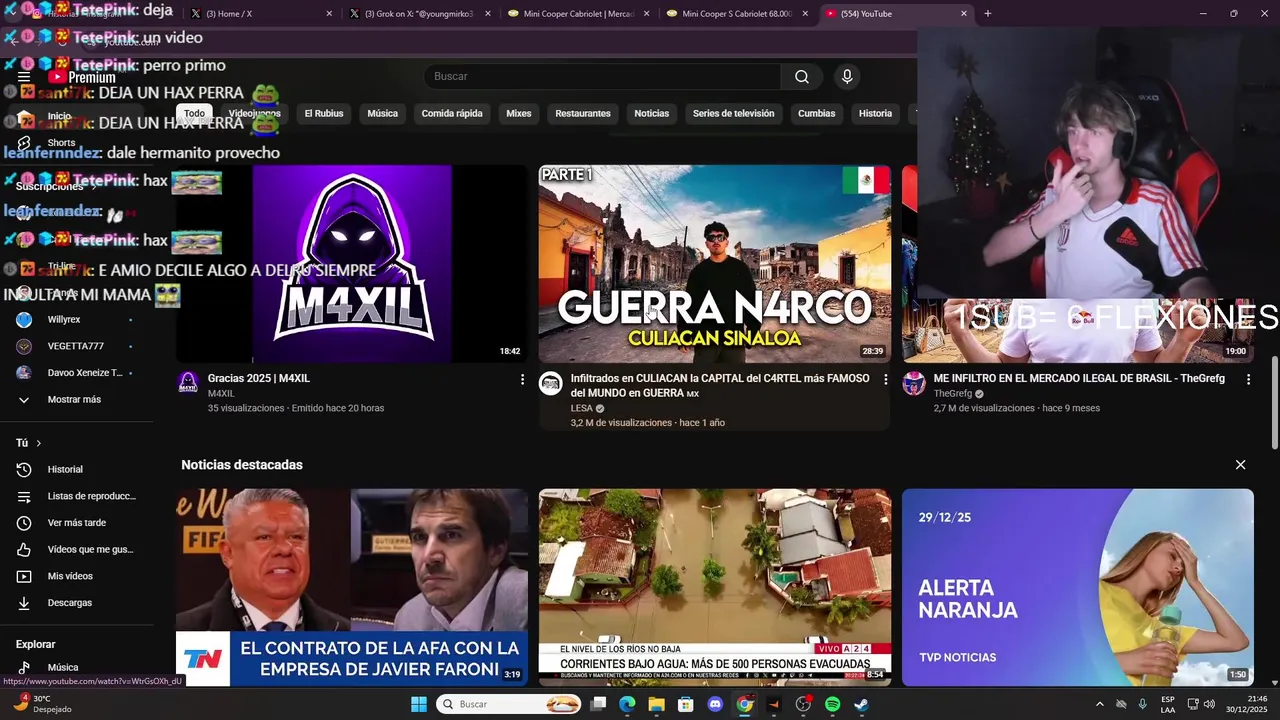Play the GUERRA N4RCO Culiacan thumbnail

(x=714, y=264)
